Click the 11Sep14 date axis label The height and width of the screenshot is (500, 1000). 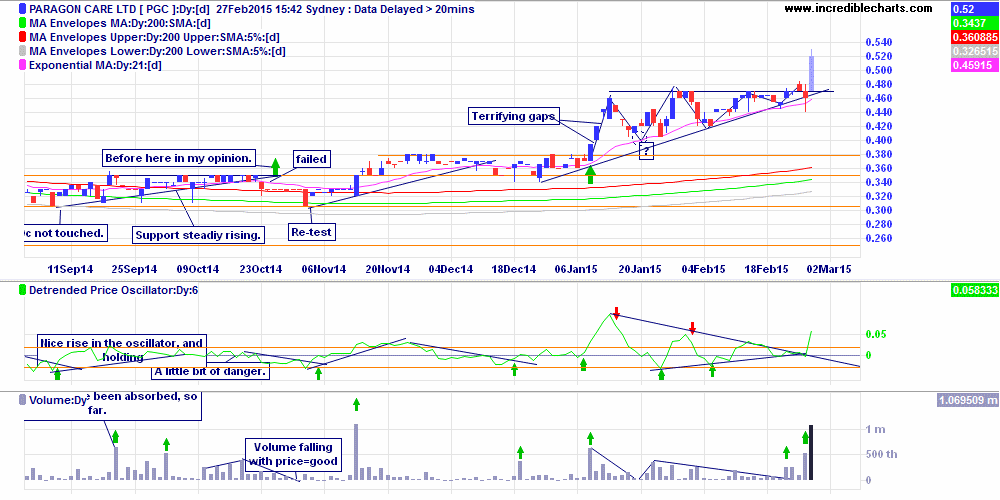[70, 270]
